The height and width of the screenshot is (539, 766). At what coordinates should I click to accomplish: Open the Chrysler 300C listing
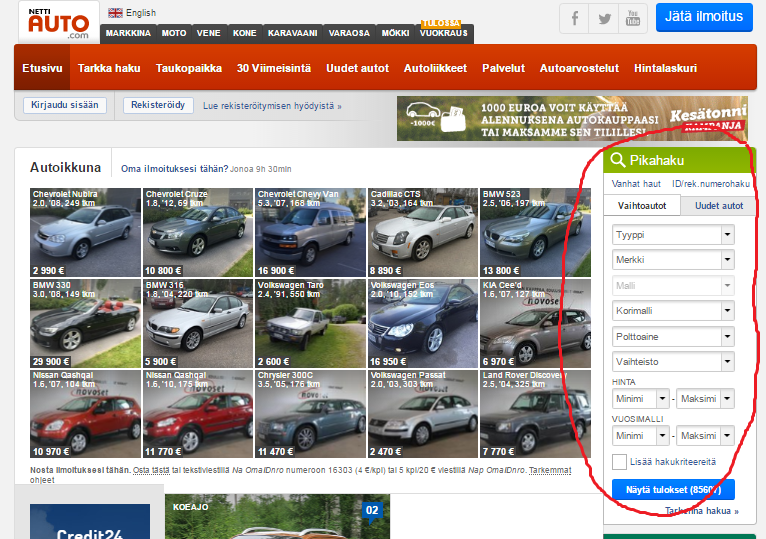click(311, 414)
